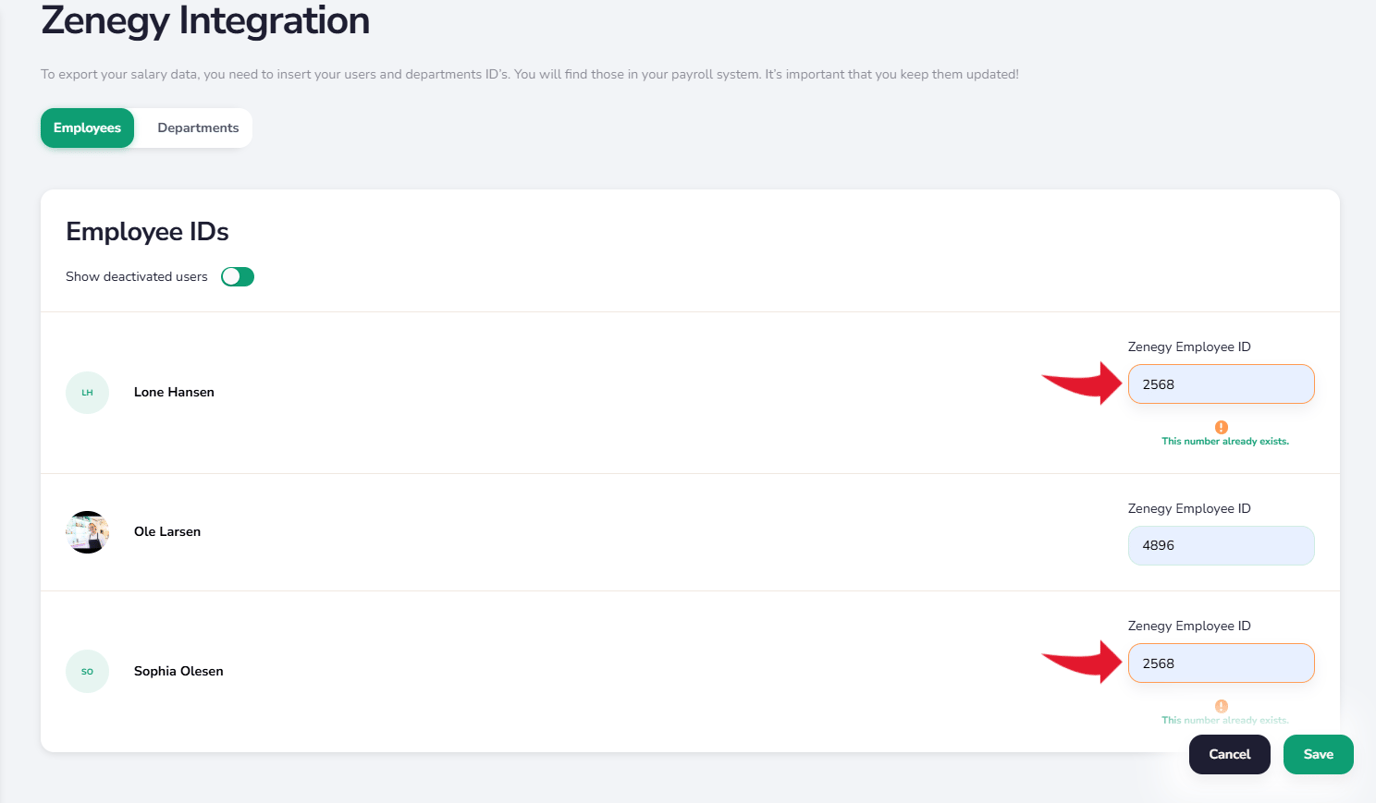Click Lone Hansen's LH avatar icon
Screen dimensions: 1376x803
coord(87,392)
